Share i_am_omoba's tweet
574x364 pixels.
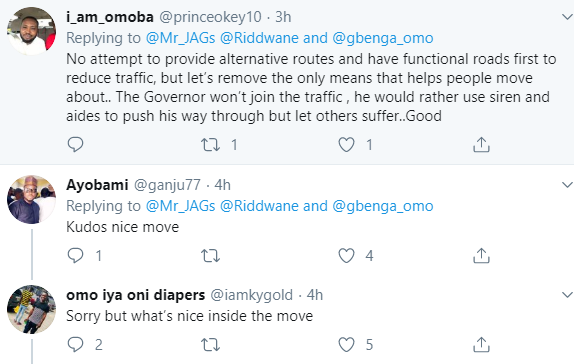481,144
